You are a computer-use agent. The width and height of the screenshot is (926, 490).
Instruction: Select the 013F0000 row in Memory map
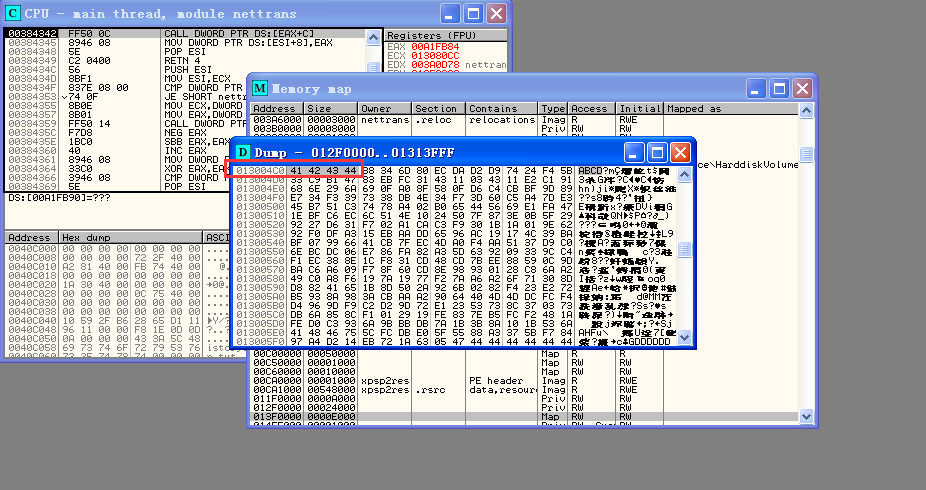[x=524, y=416]
